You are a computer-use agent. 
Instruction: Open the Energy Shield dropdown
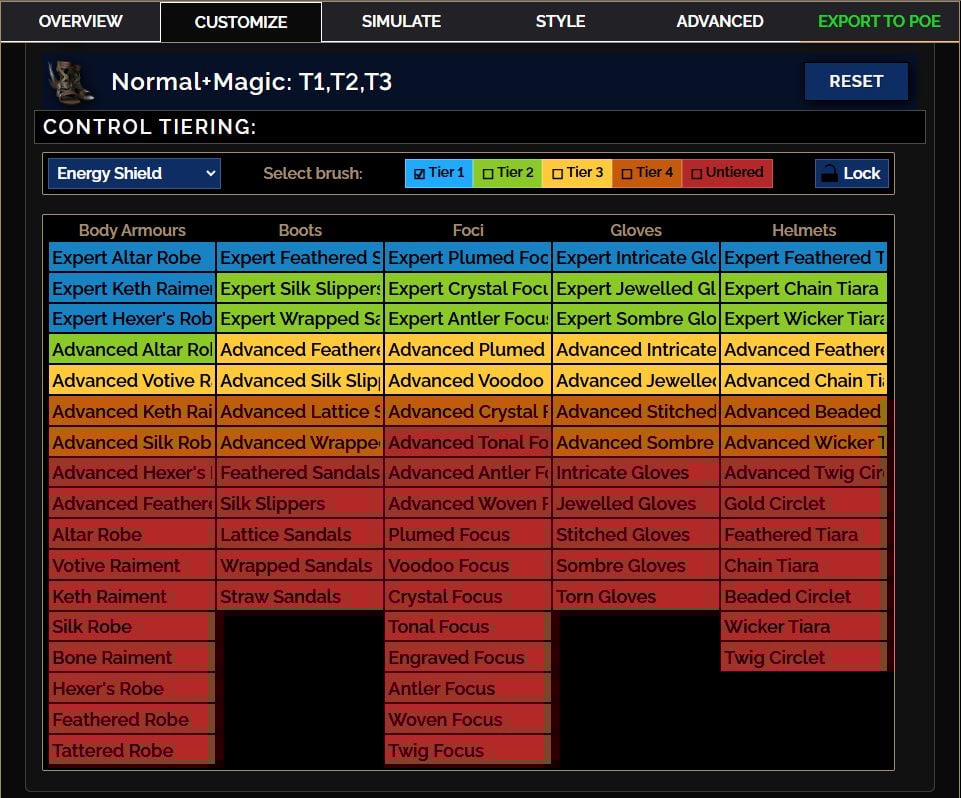132,172
